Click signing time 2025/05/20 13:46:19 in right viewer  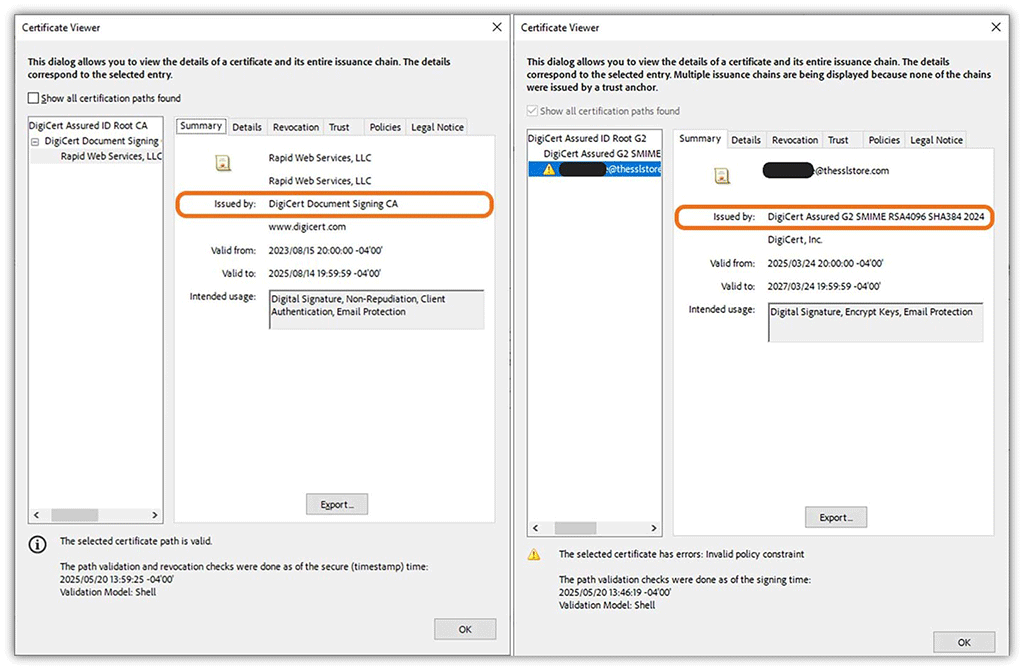point(615,592)
